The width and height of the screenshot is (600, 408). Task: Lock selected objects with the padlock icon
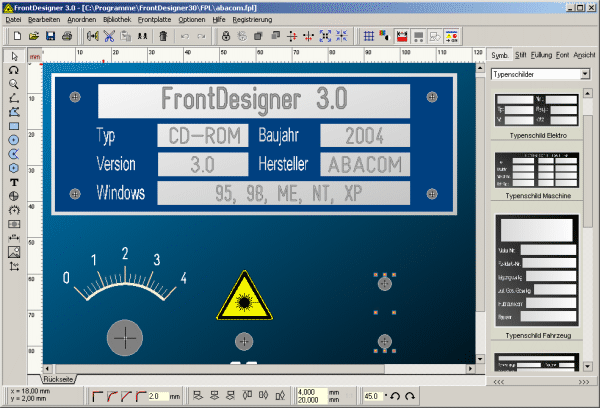pyautogui.click(x=226, y=36)
